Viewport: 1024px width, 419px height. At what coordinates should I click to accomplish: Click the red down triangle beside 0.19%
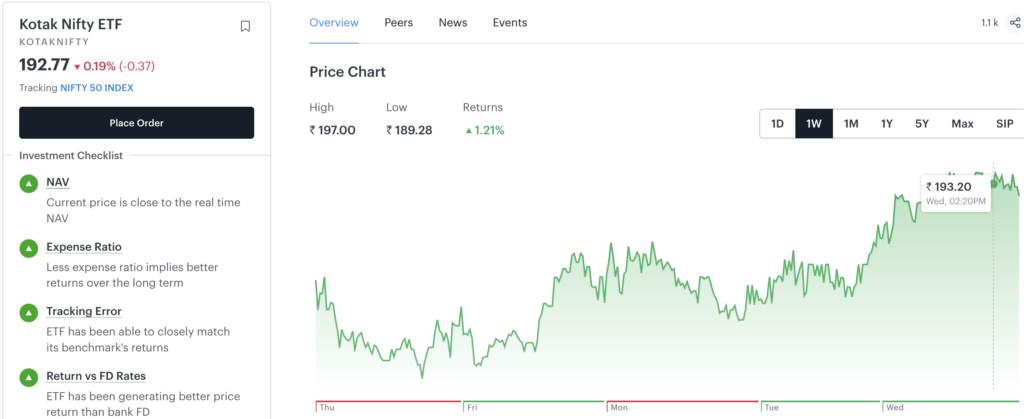pyautogui.click(x=77, y=67)
